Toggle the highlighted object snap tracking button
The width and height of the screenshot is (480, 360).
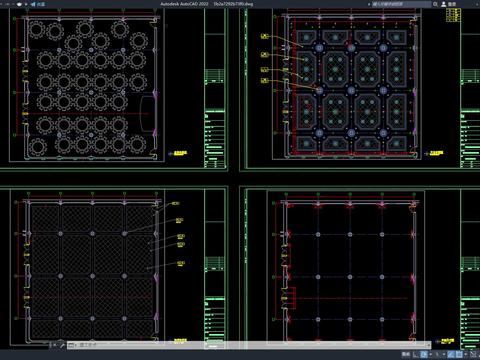tap(451, 354)
